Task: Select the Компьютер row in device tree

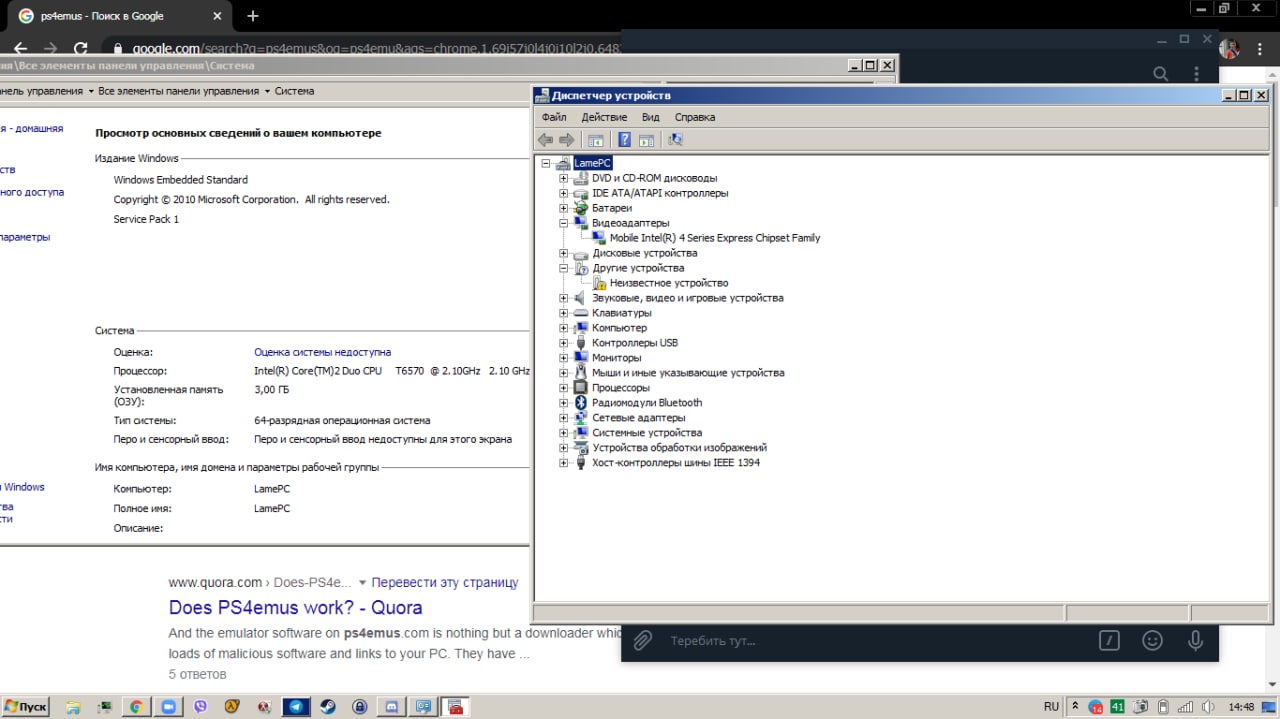Action: [619, 328]
